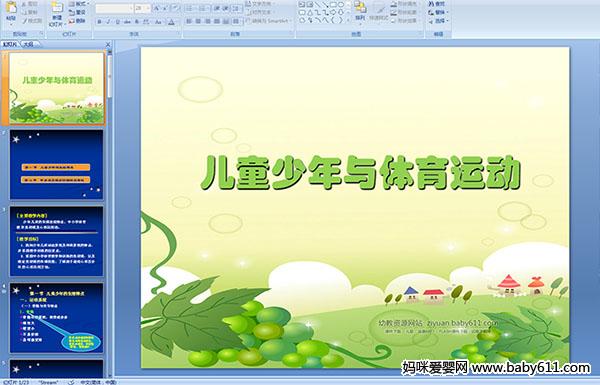Close the slide thumbnail pane
600x385 pixels.
tap(108, 44)
